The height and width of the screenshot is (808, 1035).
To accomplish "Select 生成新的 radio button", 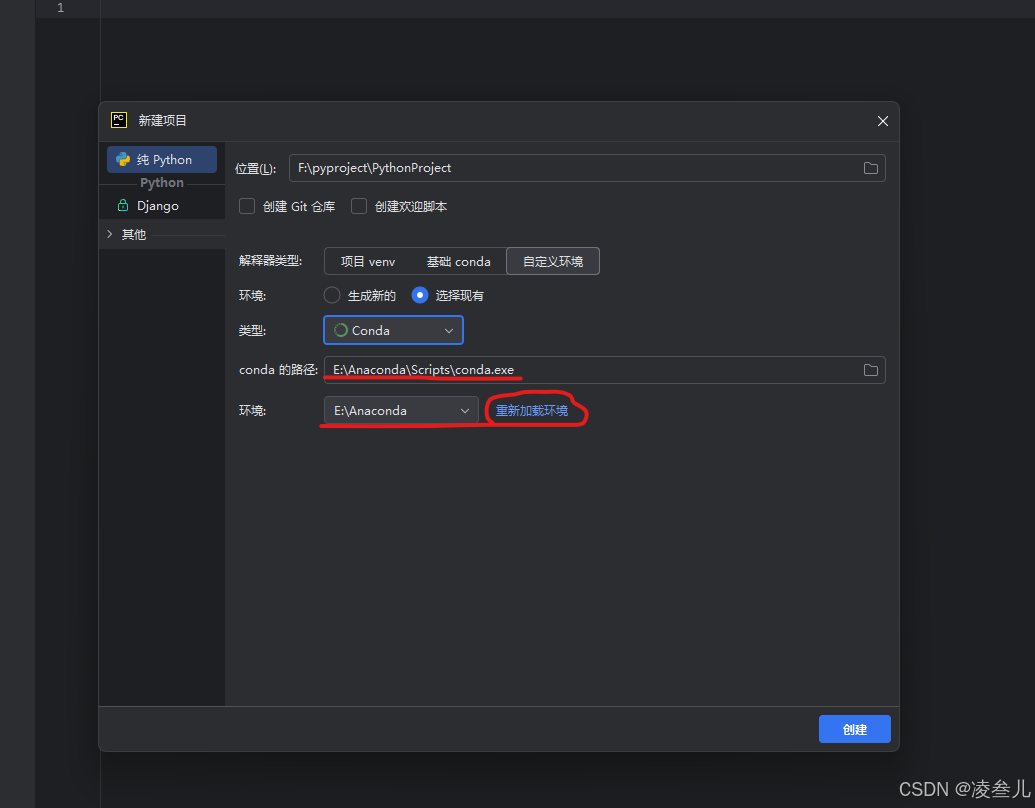I will click(332, 295).
